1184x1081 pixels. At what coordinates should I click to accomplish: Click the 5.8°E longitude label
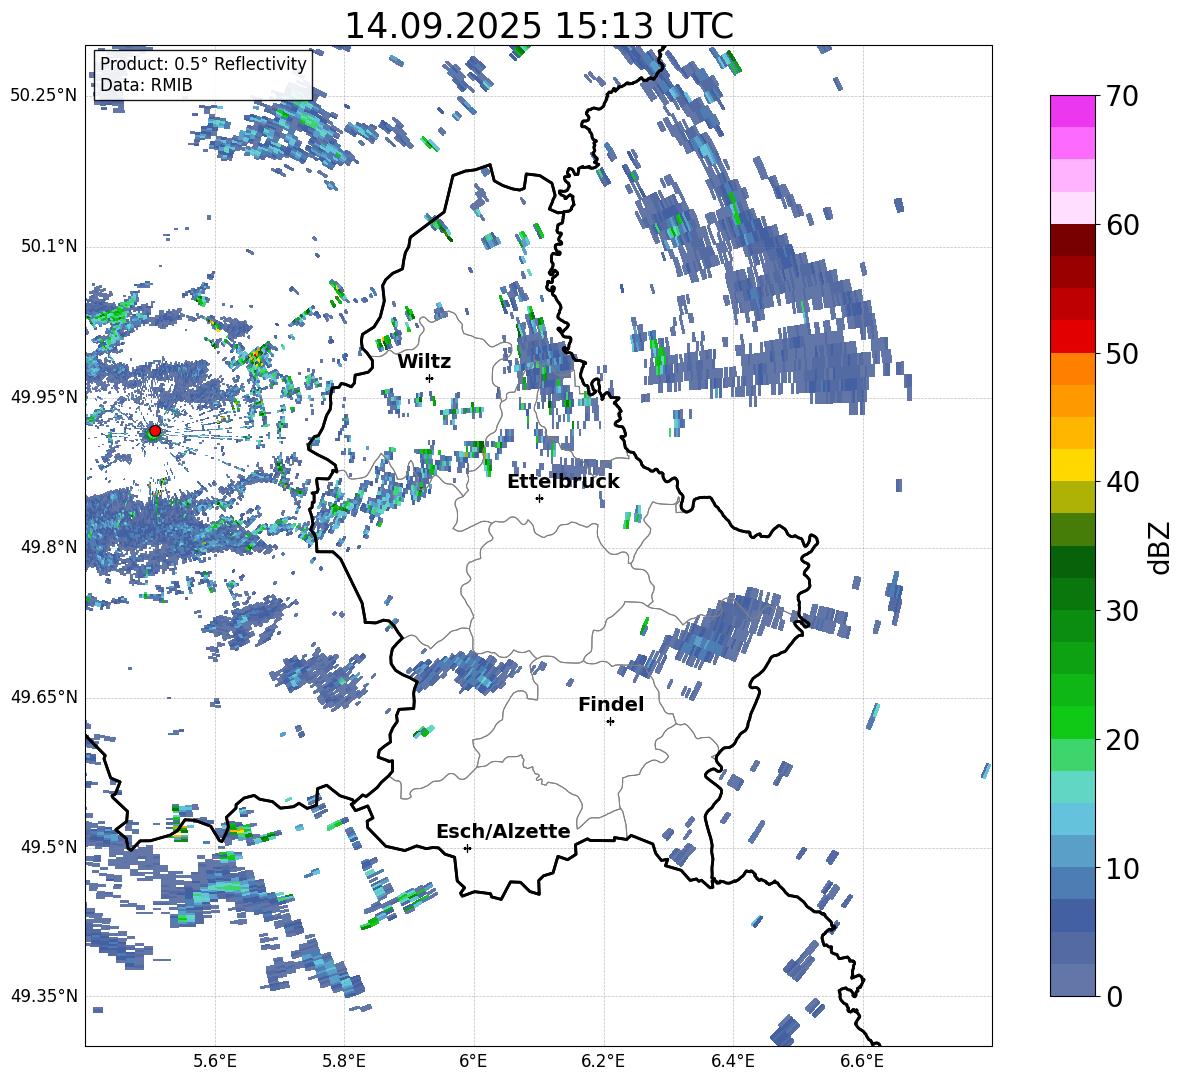click(x=344, y=1061)
